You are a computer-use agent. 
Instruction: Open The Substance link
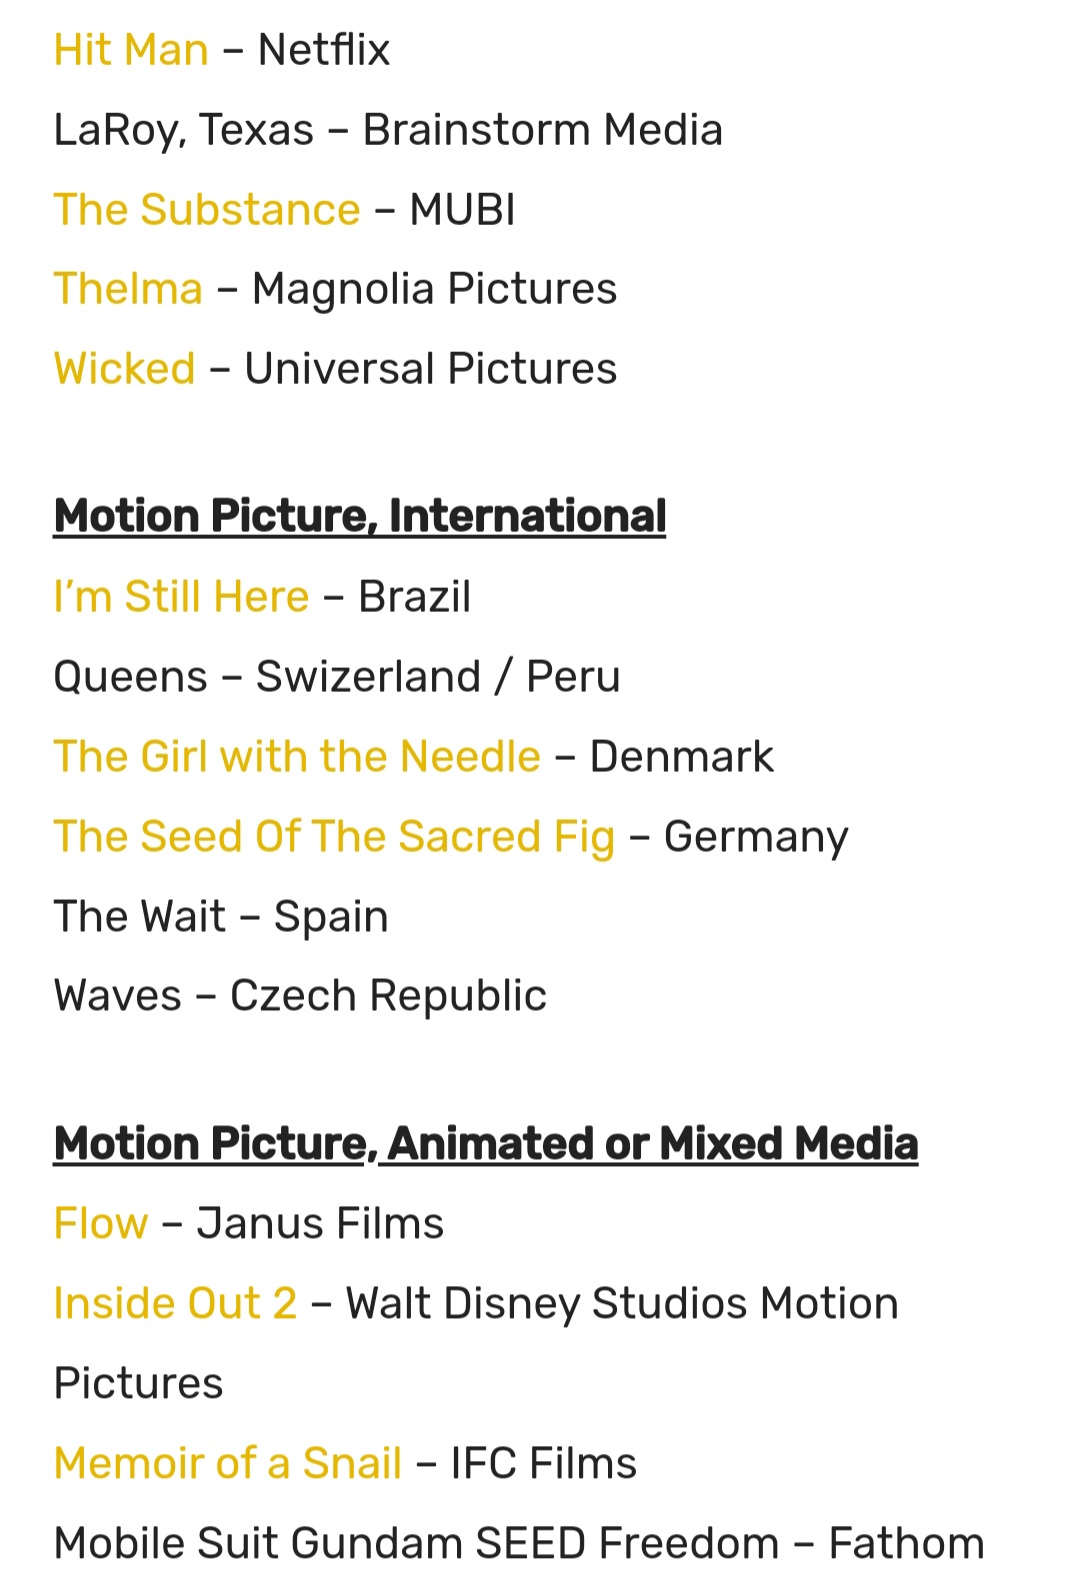[207, 210]
